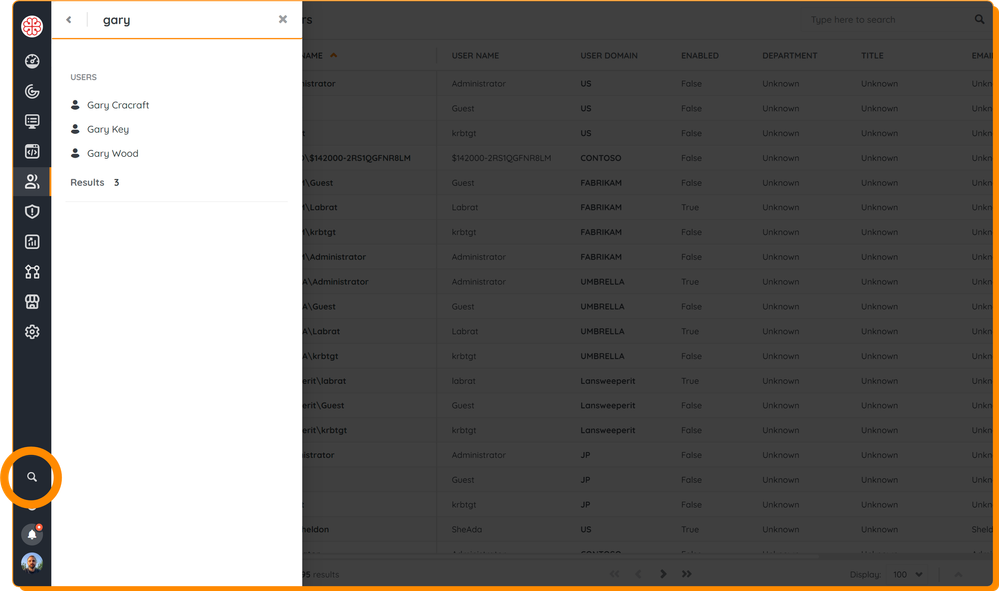Open the Scanning spiral icon in sidebar
The image size is (999, 591).
tap(32, 92)
